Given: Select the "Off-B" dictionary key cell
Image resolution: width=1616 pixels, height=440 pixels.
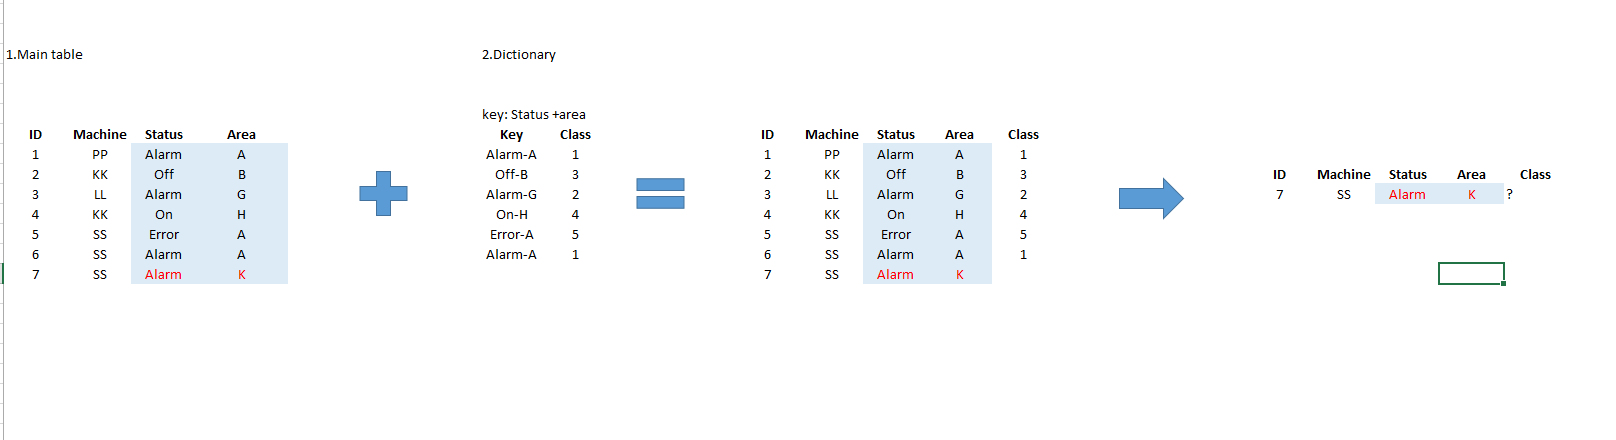Looking at the screenshot, I should coord(511,175).
